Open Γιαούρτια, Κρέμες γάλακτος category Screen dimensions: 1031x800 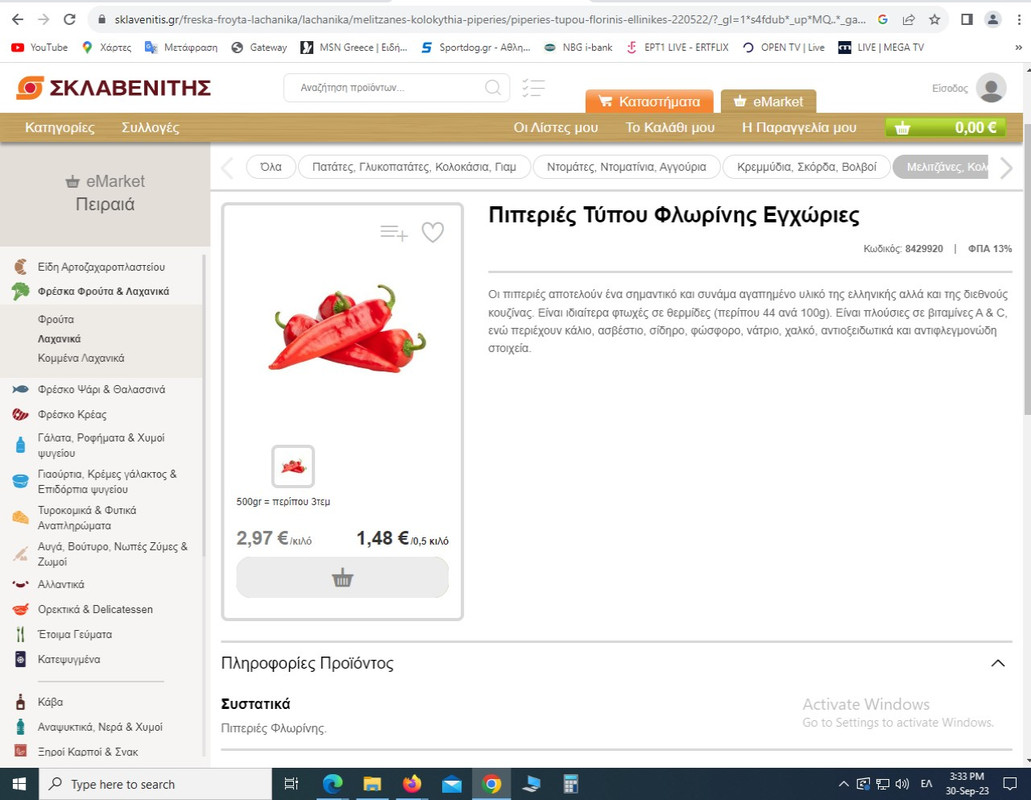click(107, 481)
